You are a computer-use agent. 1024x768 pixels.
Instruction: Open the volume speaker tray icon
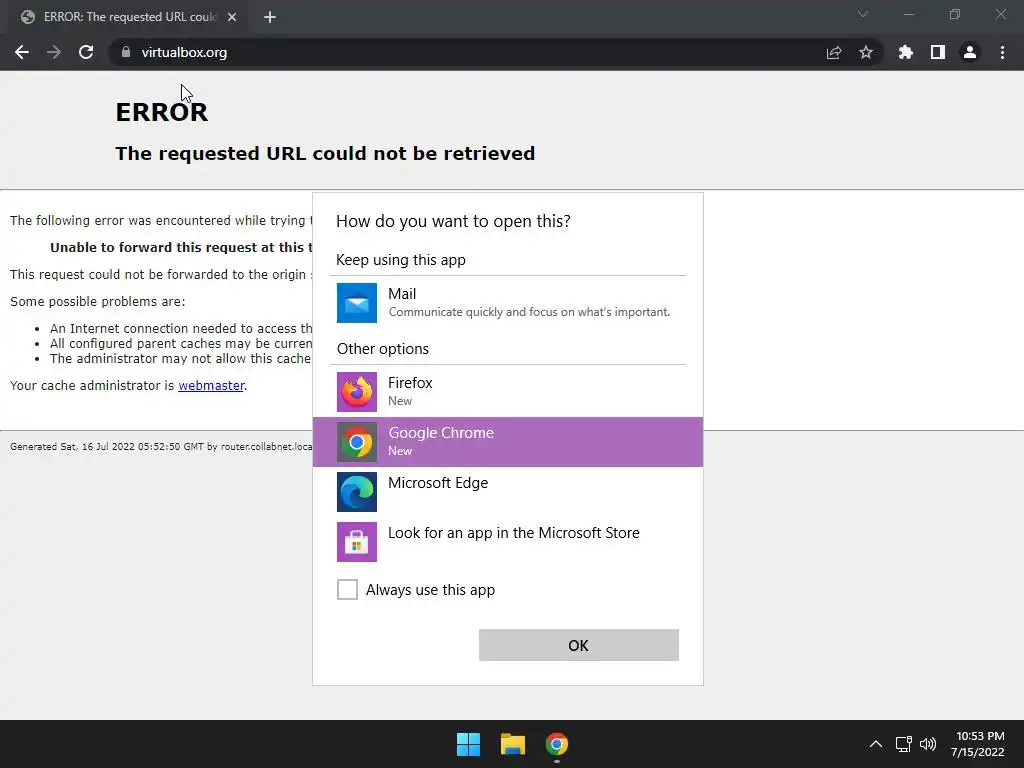click(928, 744)
